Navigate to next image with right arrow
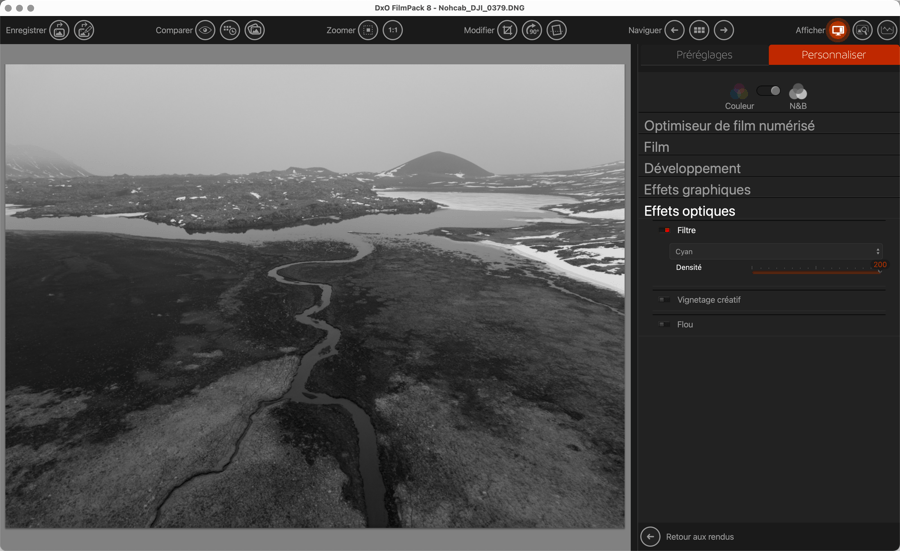Viewport: 900px width, 551px height. tap(724, 31)
